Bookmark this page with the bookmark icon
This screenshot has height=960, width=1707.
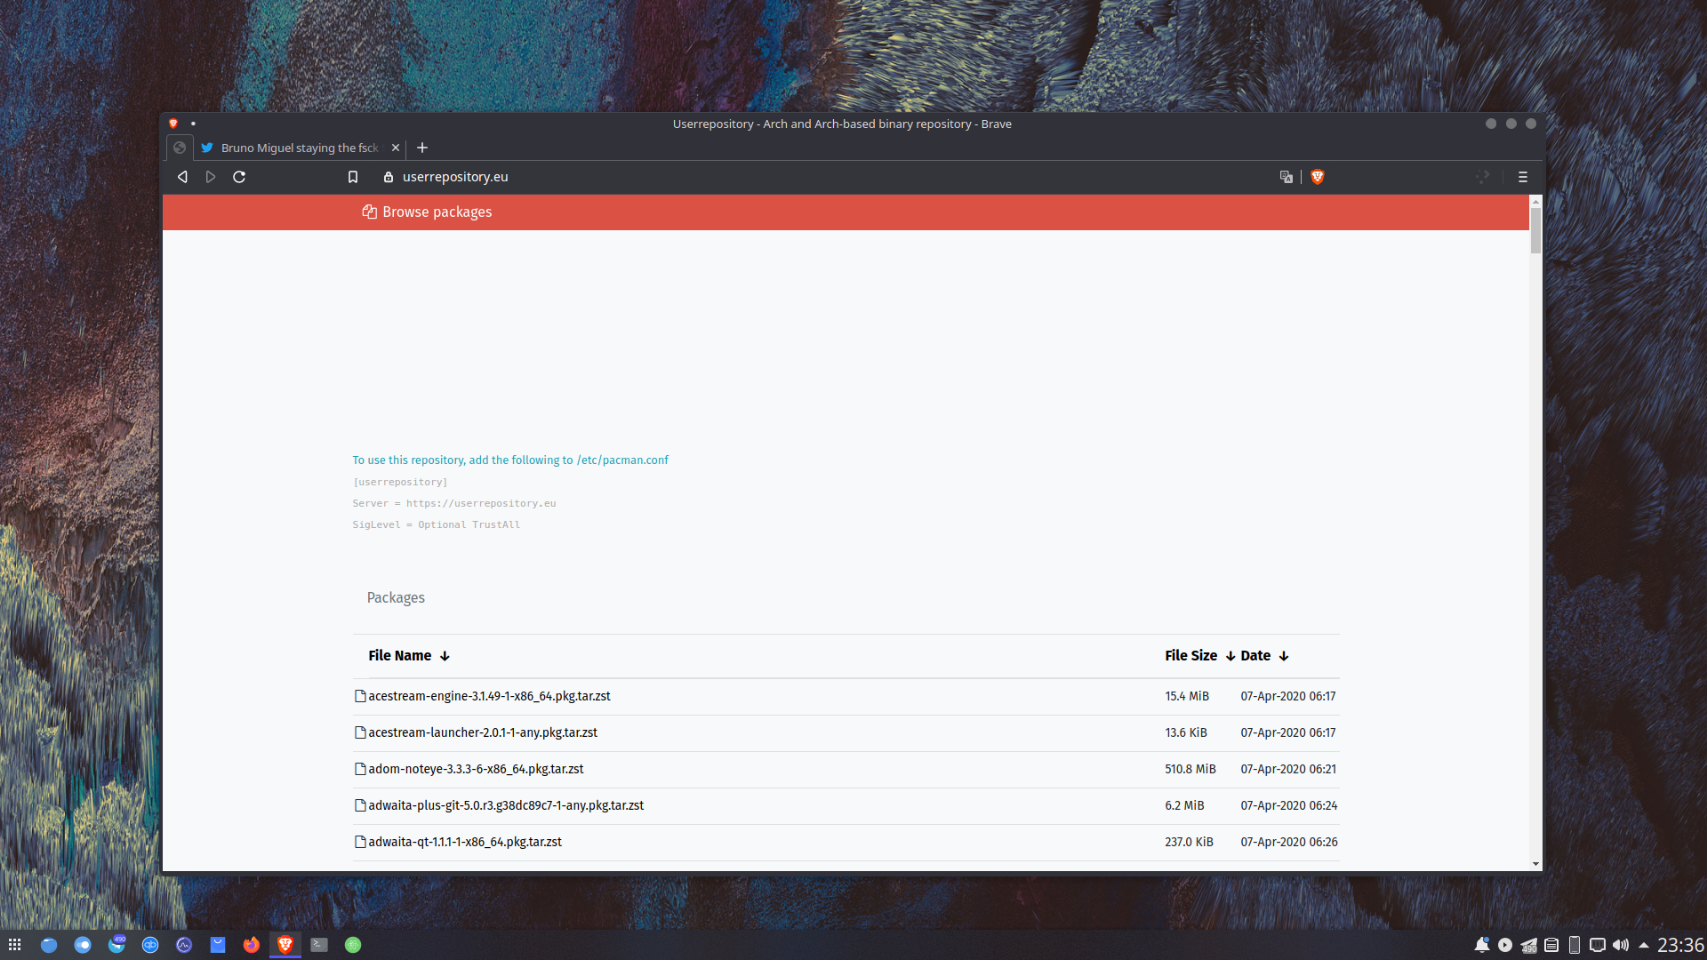click(x=353, y=177)
